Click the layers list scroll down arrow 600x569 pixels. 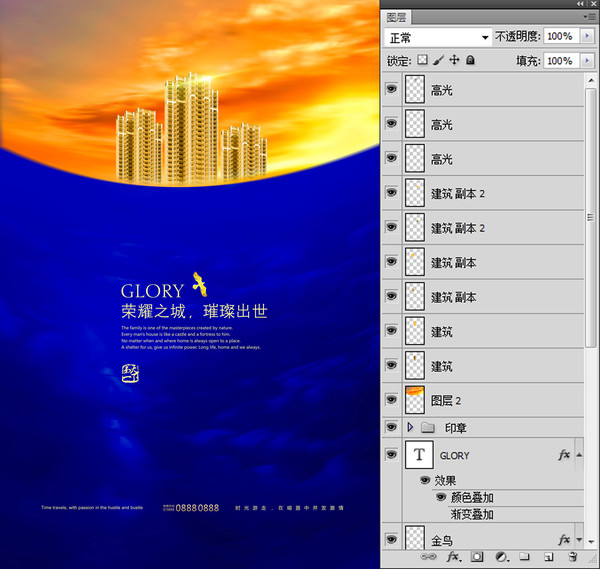click(591, 541)
